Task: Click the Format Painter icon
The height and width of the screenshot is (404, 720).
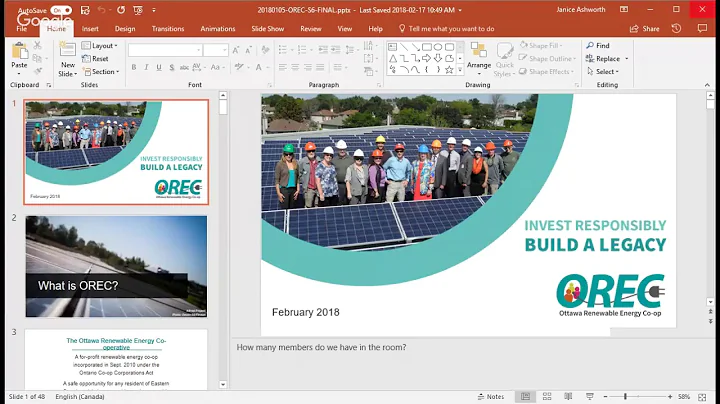Action: pyautogui.click(x=38, y=71)
